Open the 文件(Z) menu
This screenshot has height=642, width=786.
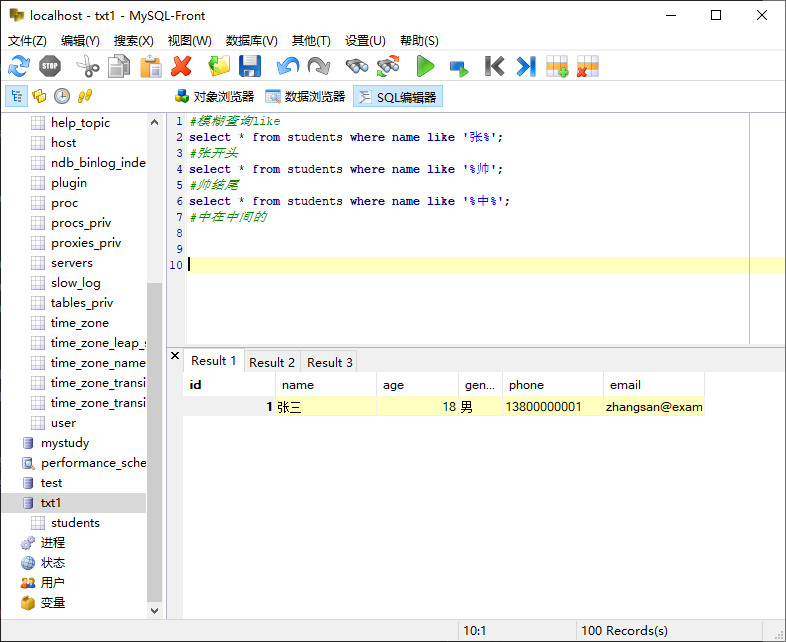(27, 40)
